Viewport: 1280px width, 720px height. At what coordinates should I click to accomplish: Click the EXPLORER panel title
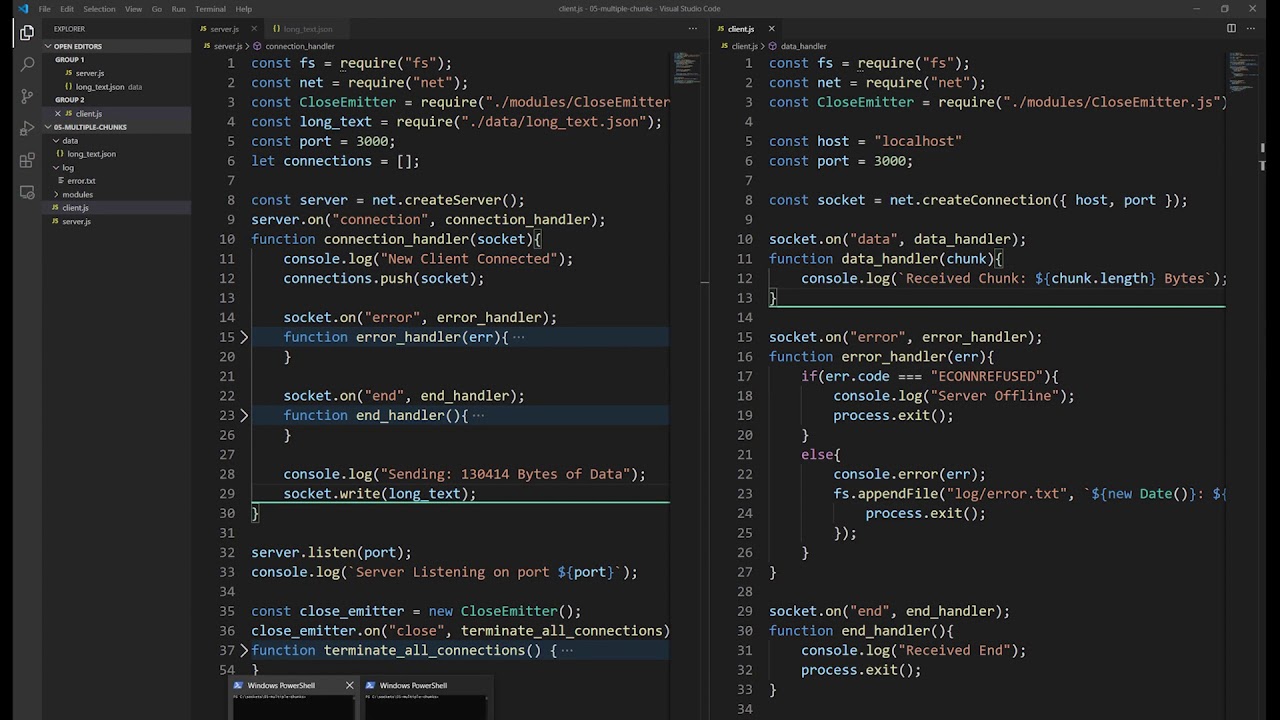click(69, 29)
